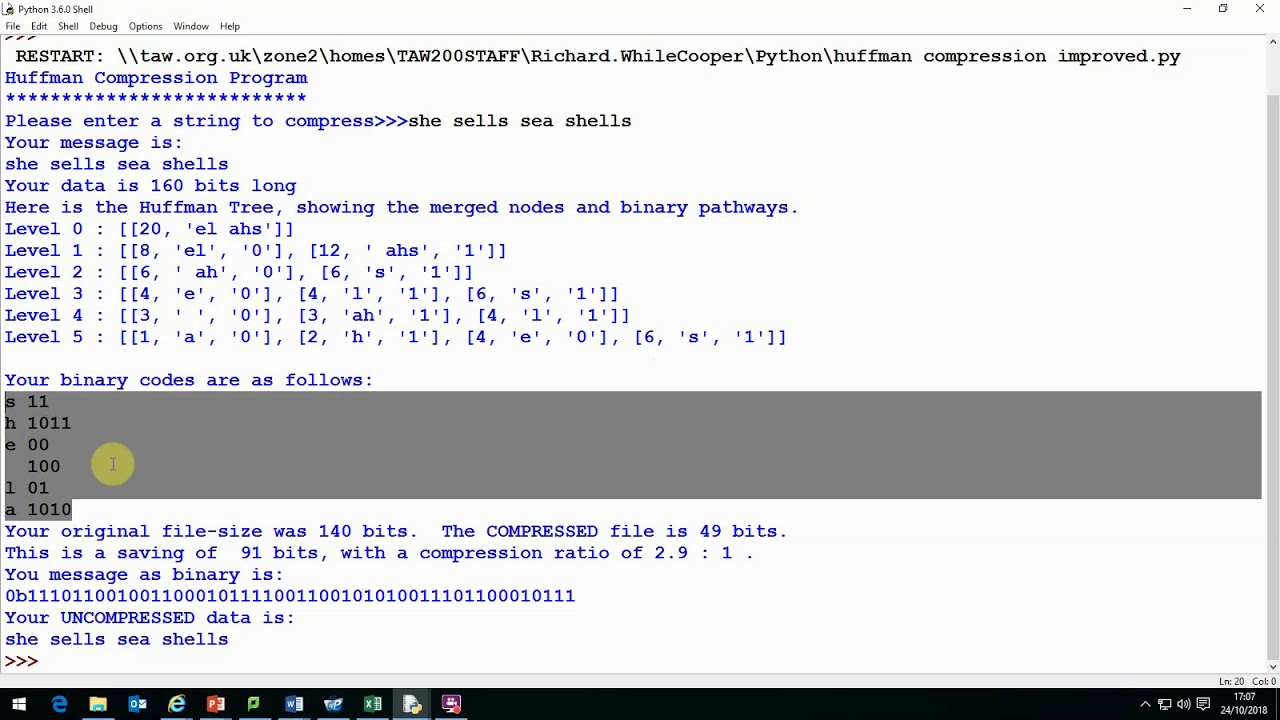Launch Microsoft Edge from taskbar
This screenshot has height=720, width=1280.
pos(59,704)
